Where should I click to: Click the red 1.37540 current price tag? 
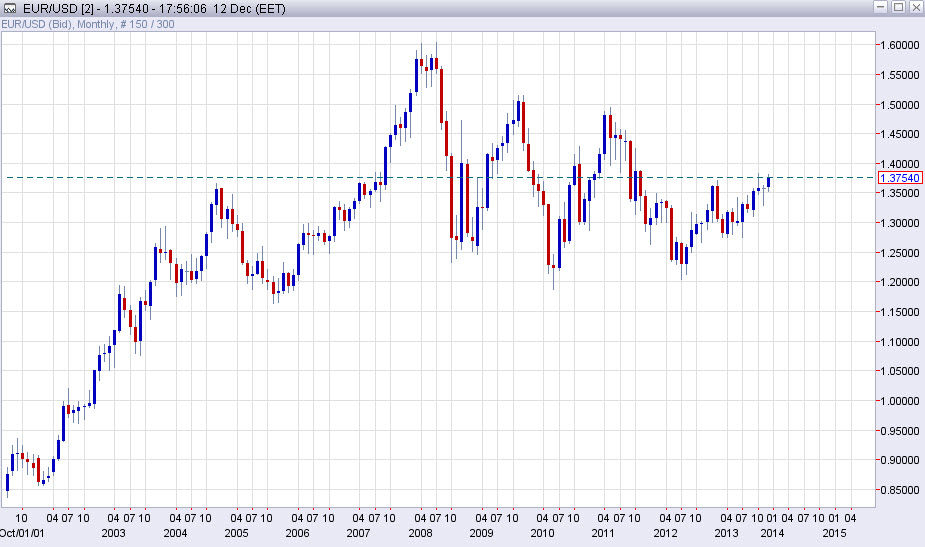point(899,177)
